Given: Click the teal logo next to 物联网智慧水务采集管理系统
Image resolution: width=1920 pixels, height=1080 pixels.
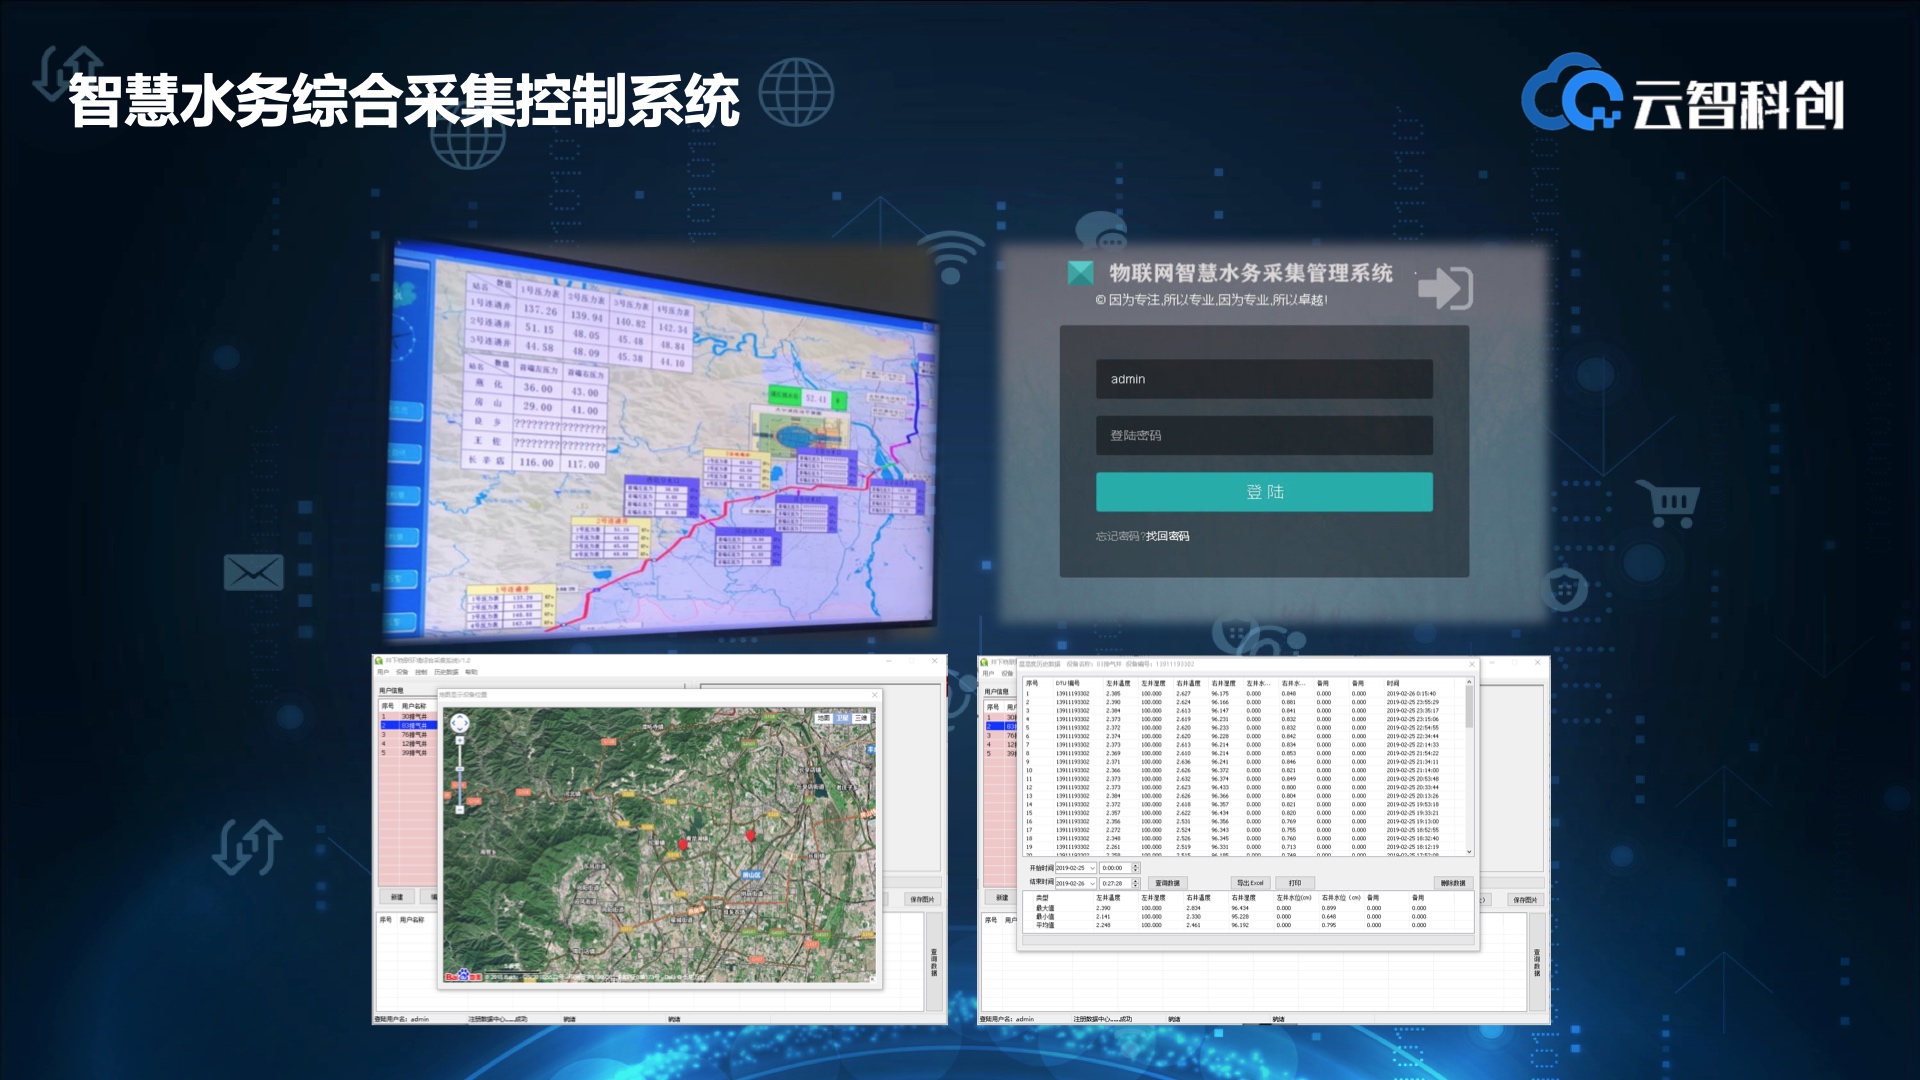Looking at the screenshot, I should [1080, 272].
